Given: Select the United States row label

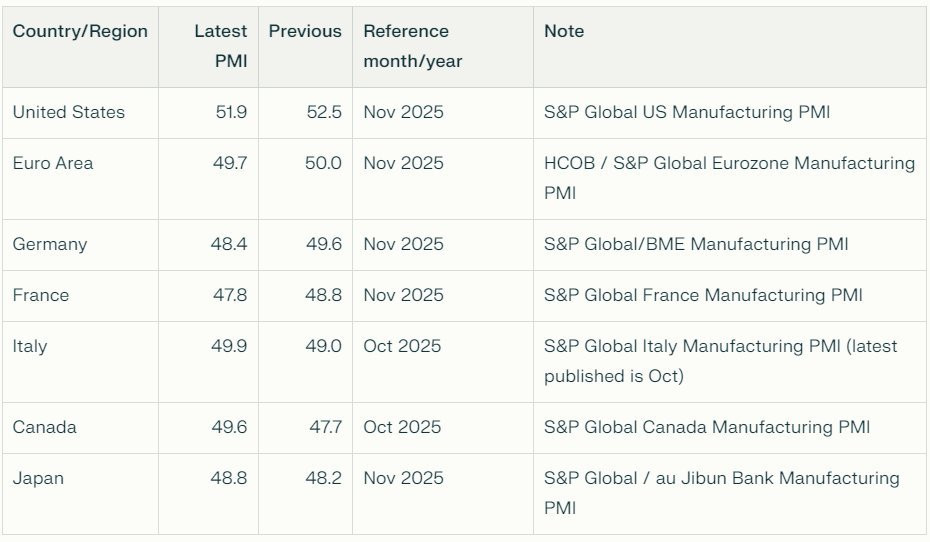Looking at the screenshot, I should [x=69, y=112].
